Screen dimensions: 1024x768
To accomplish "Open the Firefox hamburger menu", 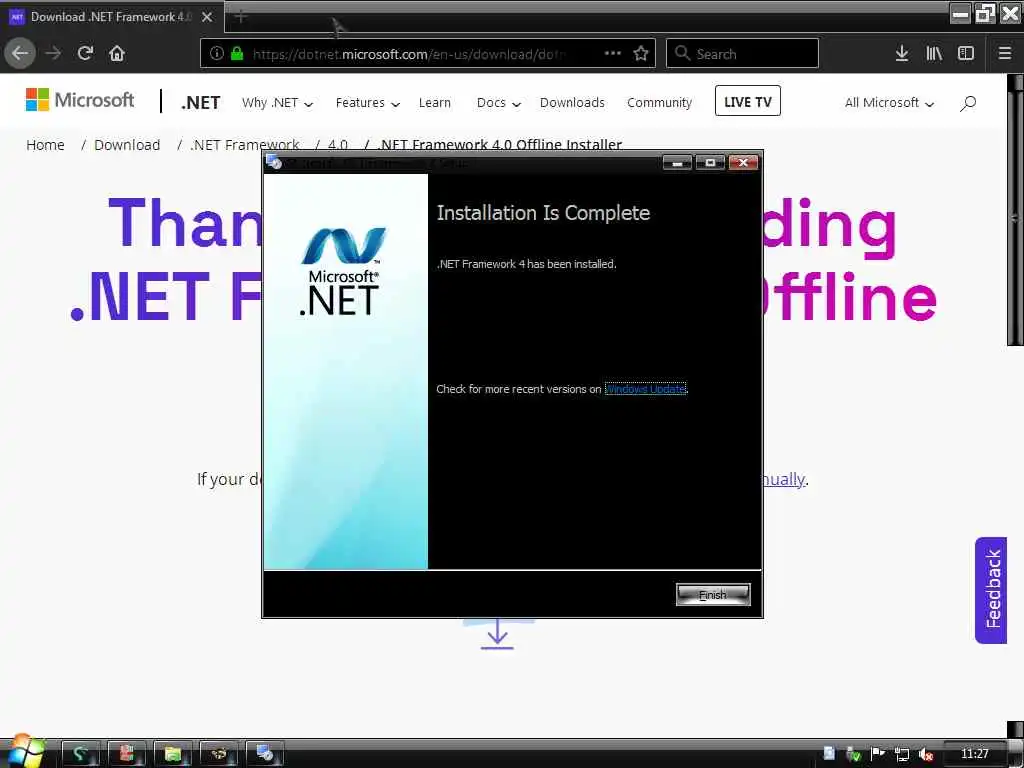I will 1005,54.
